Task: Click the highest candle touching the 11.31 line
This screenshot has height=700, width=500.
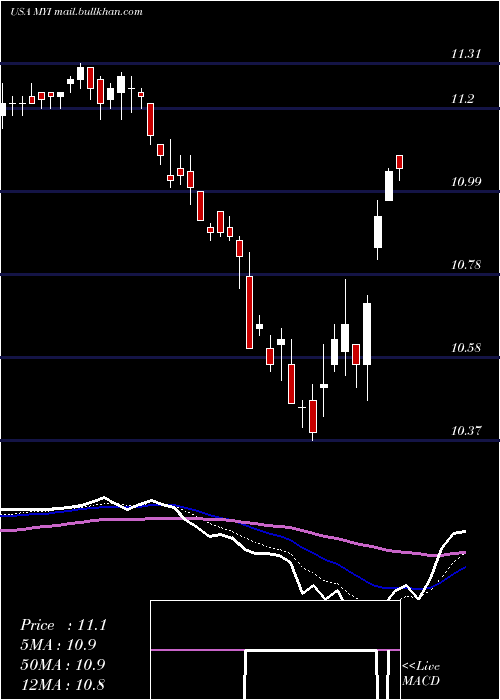Action: (x=80, y=73)
